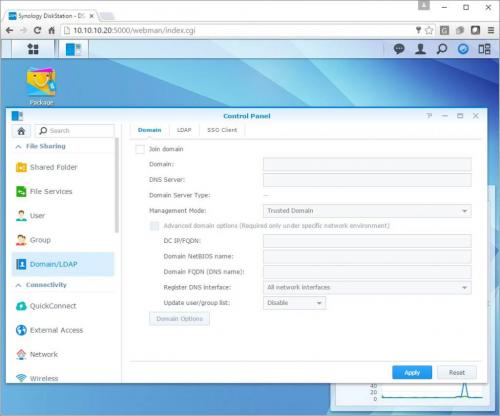Click the Apply button
Image resolution: width=500 pixels, height=416 pixels.
pyautogui.click(x=412, y=373)
